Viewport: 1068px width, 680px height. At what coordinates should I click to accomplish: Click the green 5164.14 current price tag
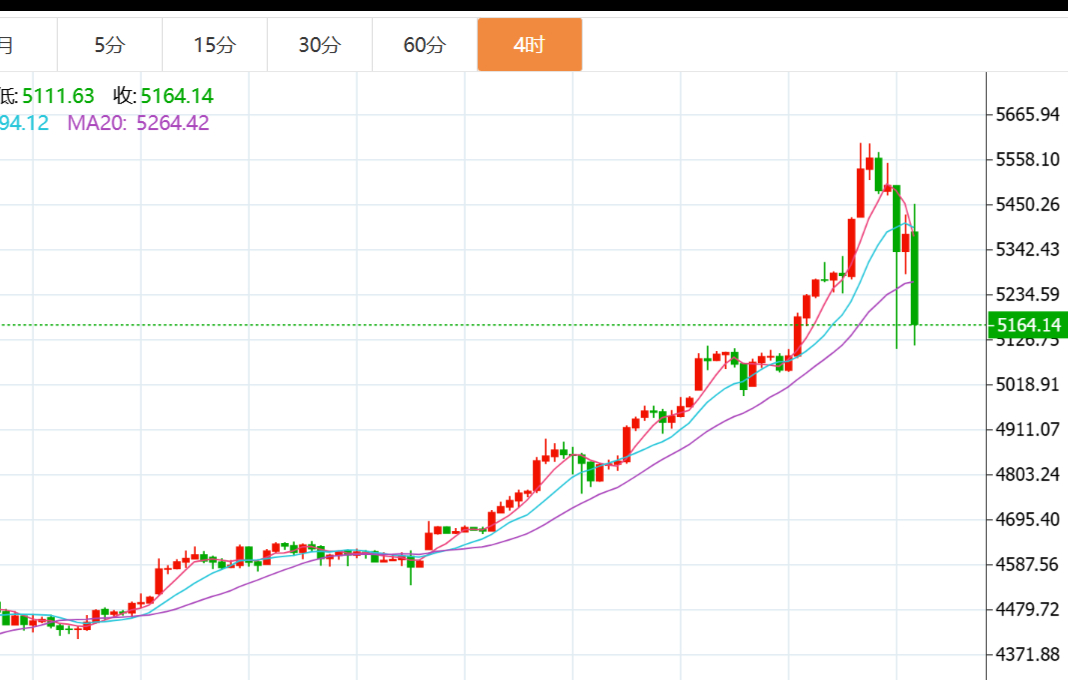tap(1027, 325)
